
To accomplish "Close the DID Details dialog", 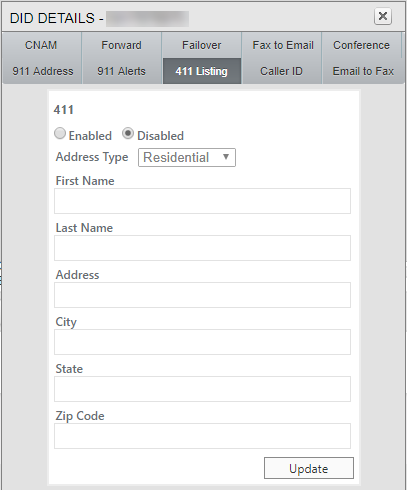I will (383, 16).
